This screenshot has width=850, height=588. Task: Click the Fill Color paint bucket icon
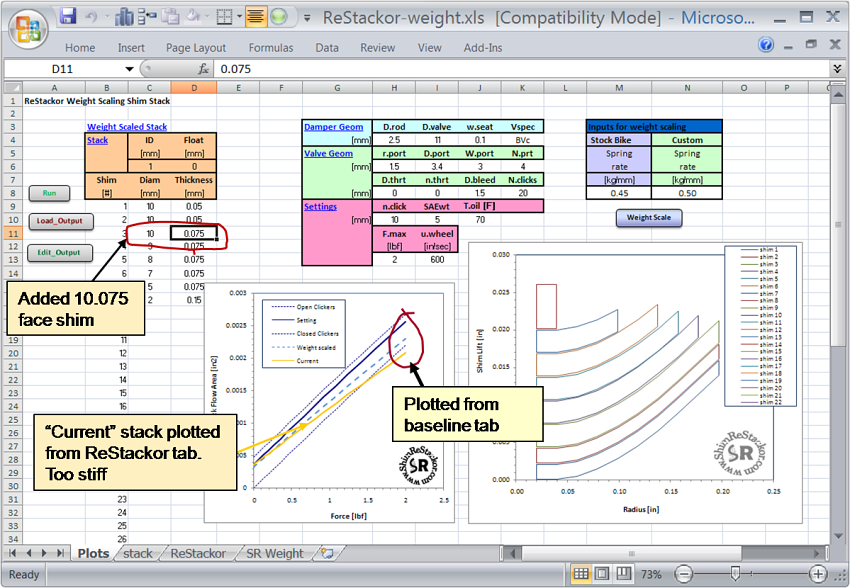coord(194,17)
